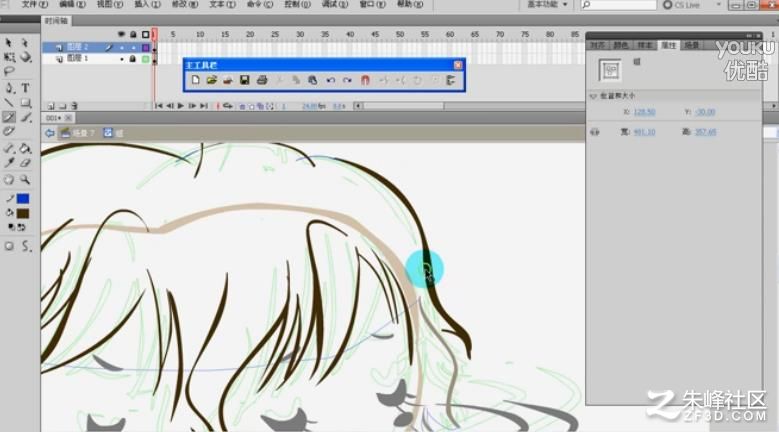The width and height of the screenshot is (779, 432).
Task: Switch to the 属性 panel tab
Action: (x=668, y=45)
